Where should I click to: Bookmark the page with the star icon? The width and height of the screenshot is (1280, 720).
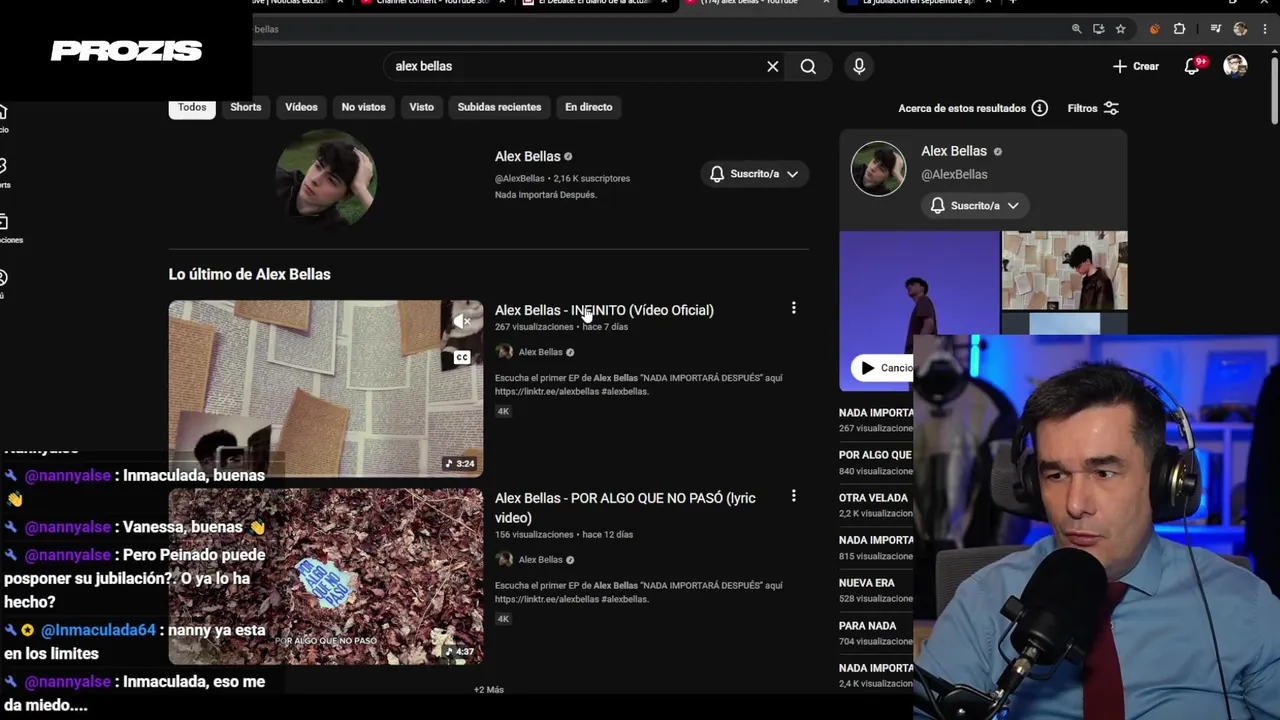coord(1121,29)
